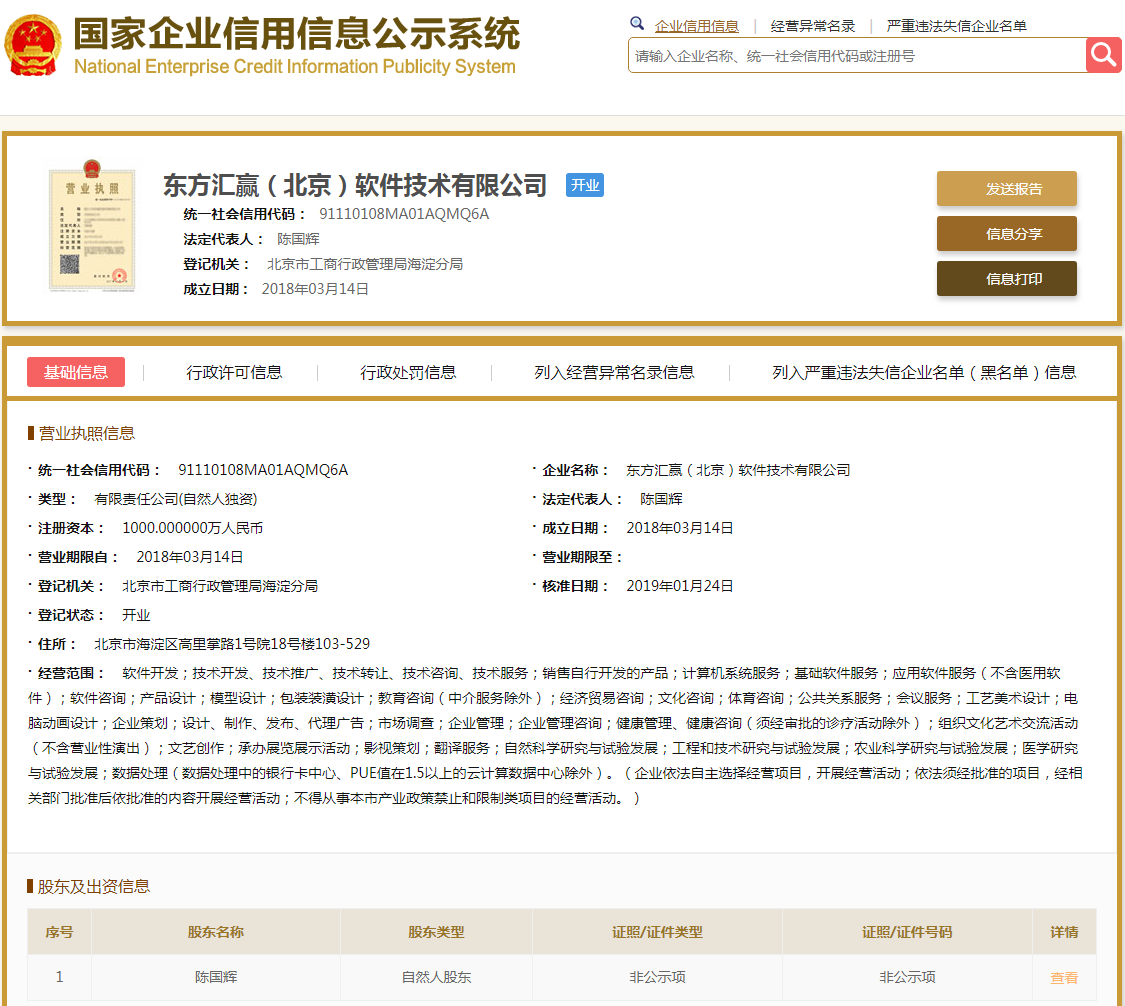Select the 经营异常名录 search category

coord(812,26)
